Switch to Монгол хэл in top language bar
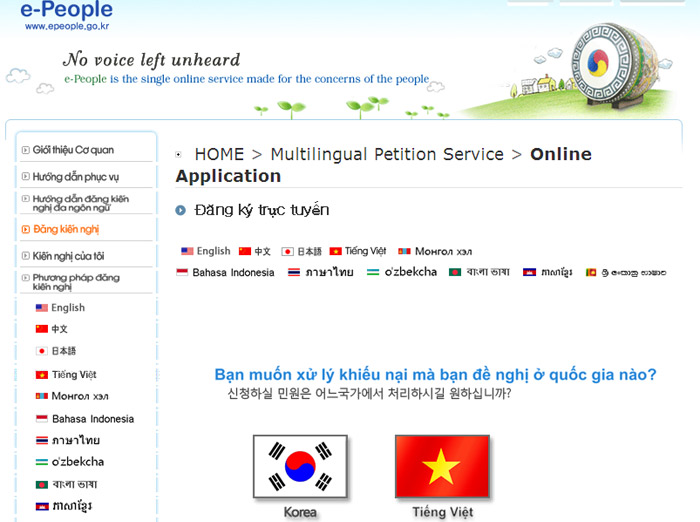 [x=443, y=251]
